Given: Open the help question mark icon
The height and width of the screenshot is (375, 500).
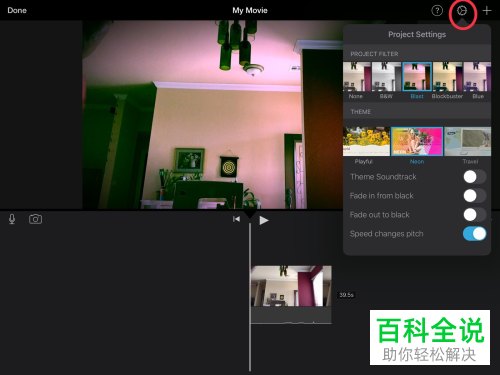Looking at the screenshot, I should [437, 11].
